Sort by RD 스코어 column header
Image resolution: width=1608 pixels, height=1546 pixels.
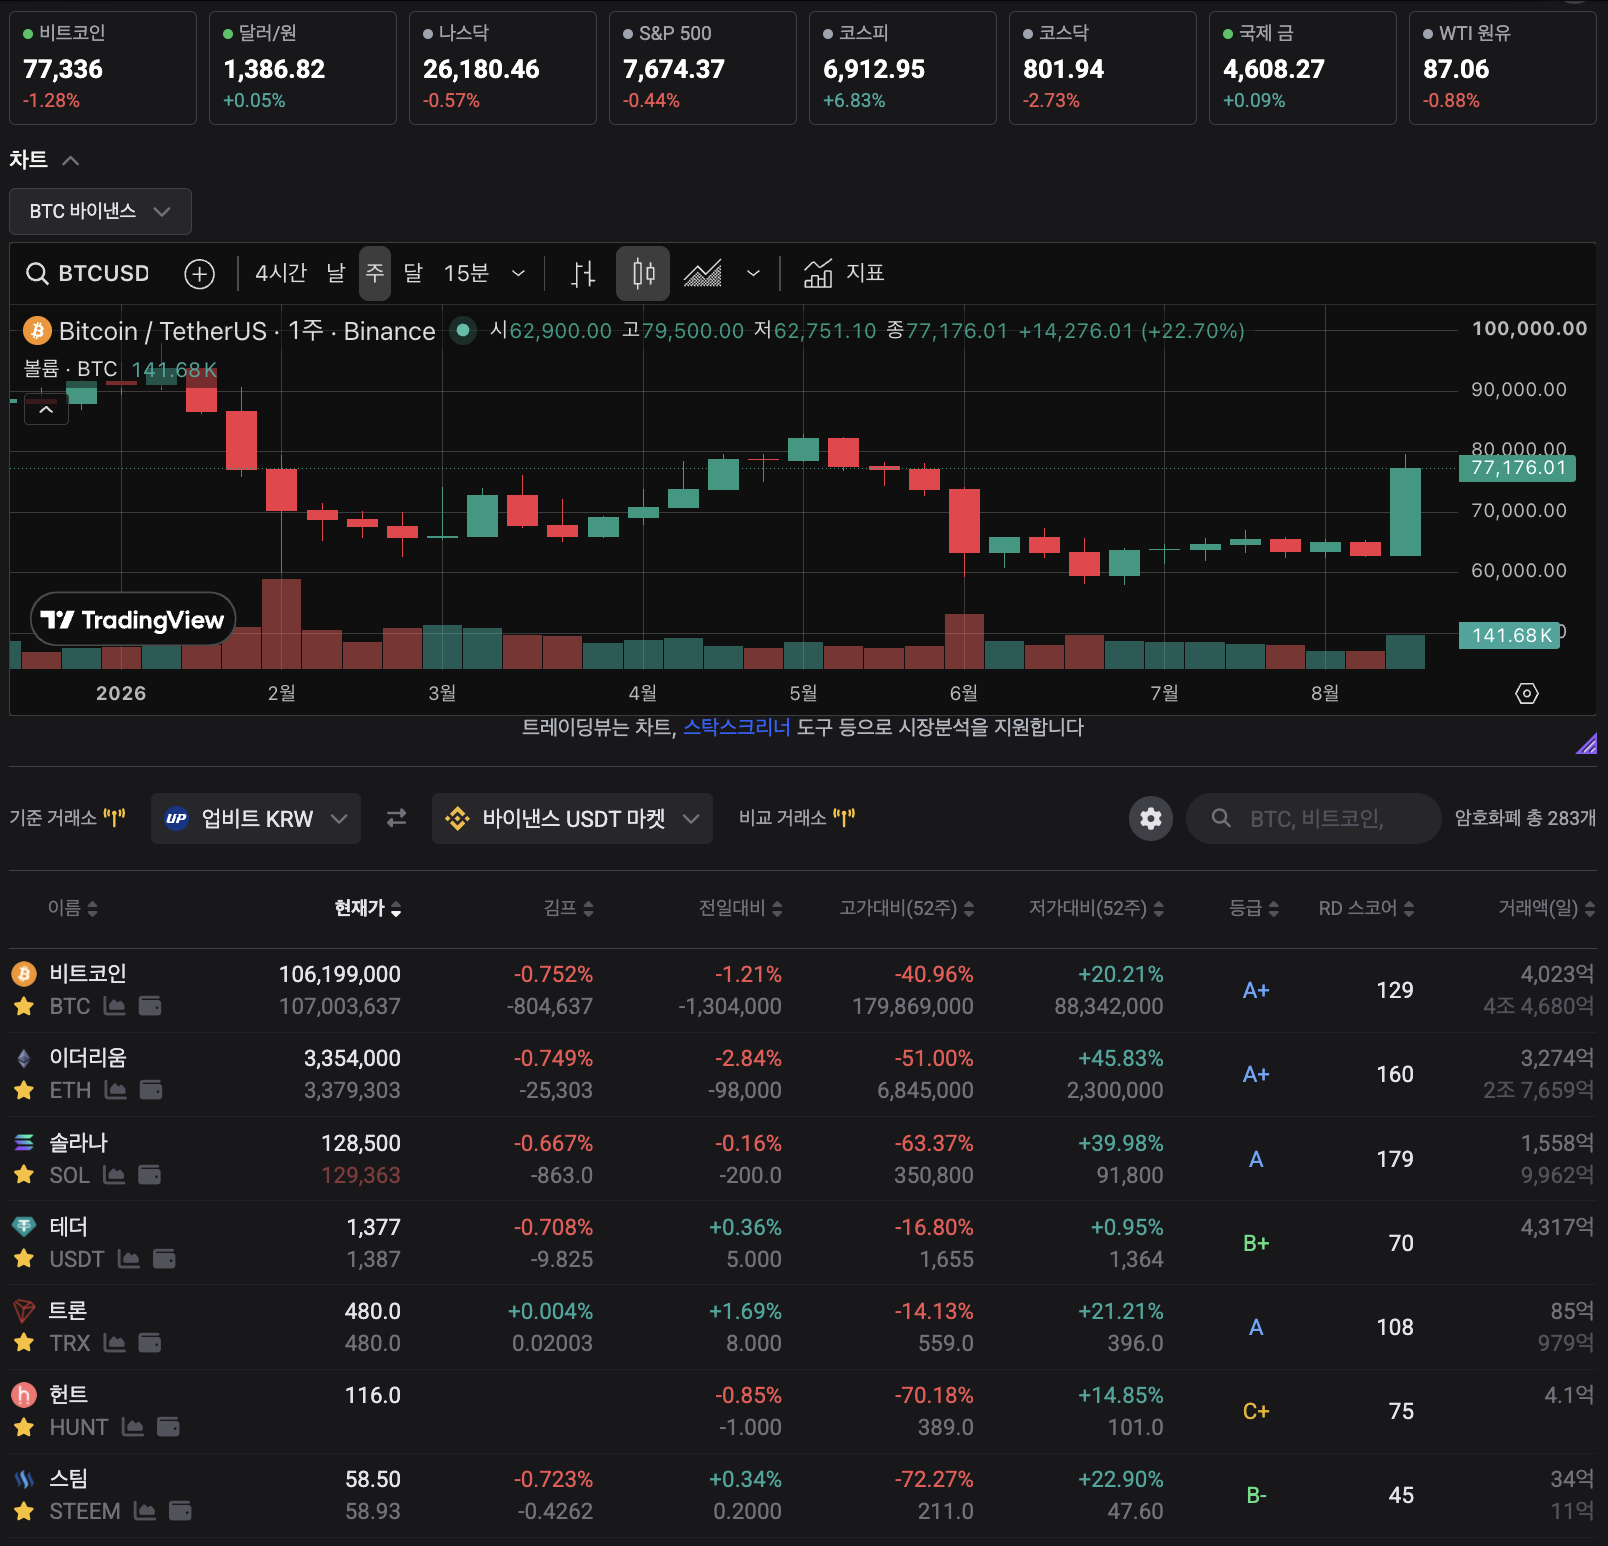pyautogui.click(x=1366, y=908)
